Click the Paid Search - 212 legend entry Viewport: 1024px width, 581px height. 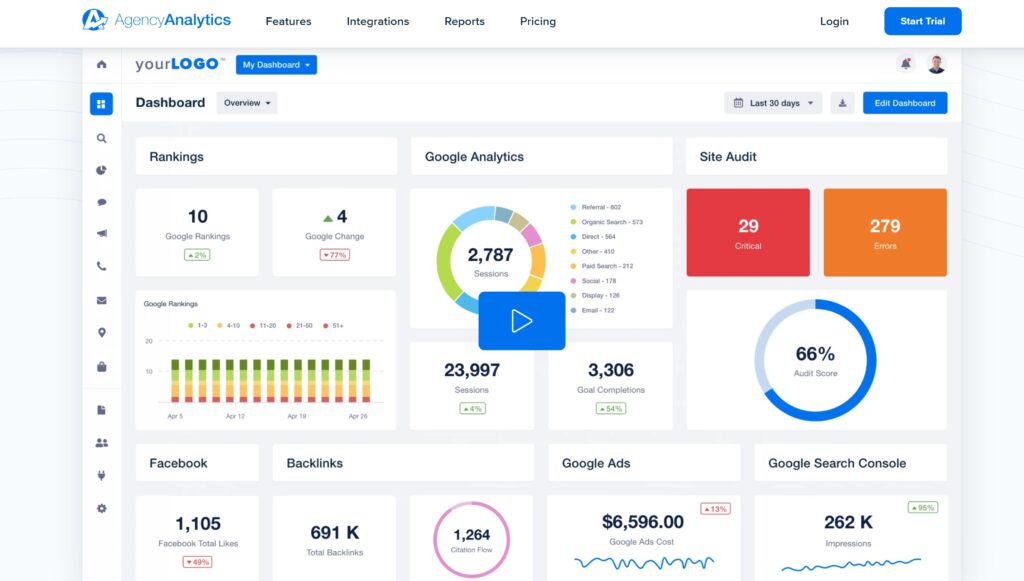[x=602, y=266]
